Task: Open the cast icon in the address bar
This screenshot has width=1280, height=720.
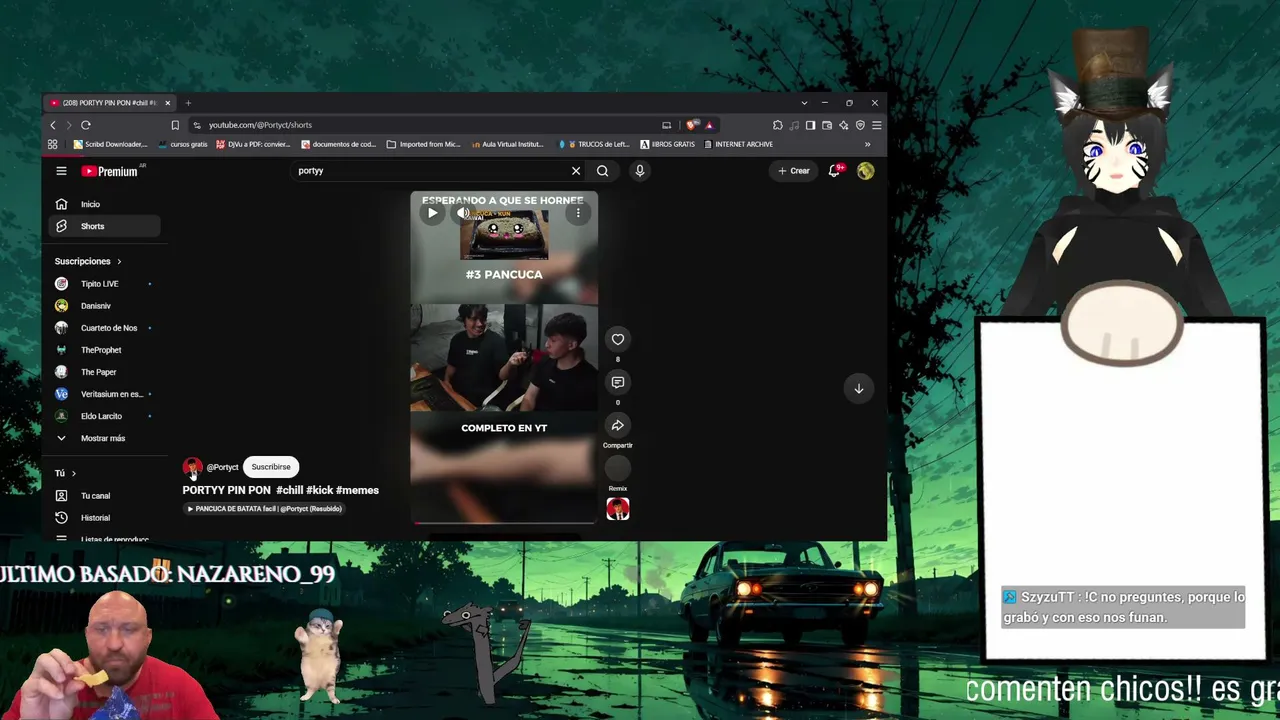Action: pyautogui.click(x=666, y=125)
